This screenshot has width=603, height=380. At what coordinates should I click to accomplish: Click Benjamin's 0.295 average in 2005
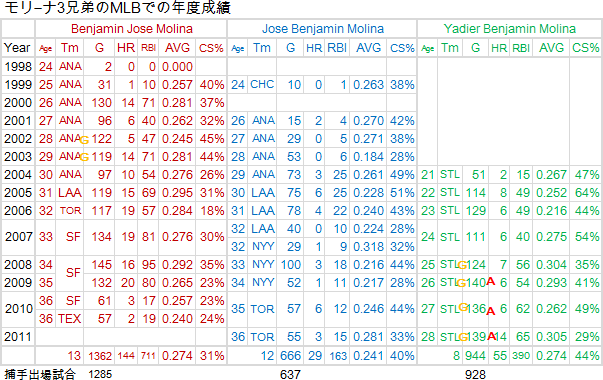(177, 193)
